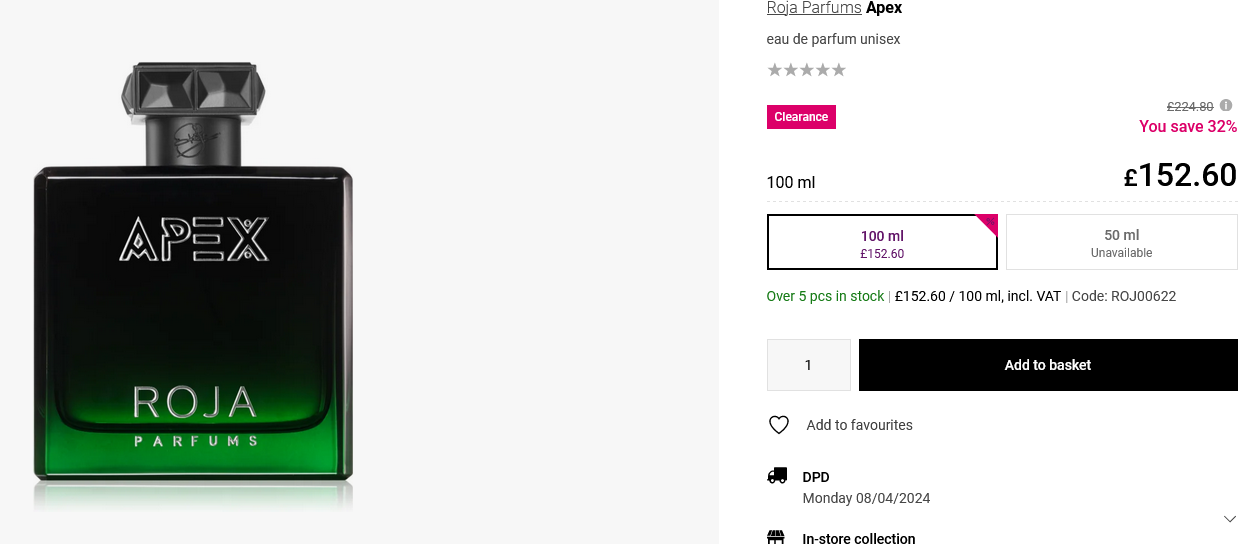The image size is (1249, 544).
Task: Click the in-store collection shop icon
Action: coord(777,537)
